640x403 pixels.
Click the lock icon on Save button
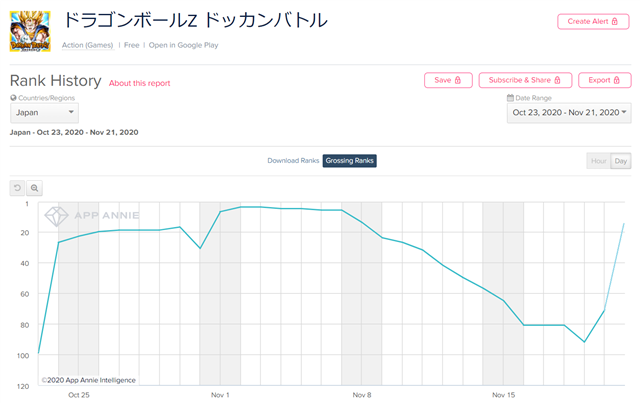tap(458, 80)
